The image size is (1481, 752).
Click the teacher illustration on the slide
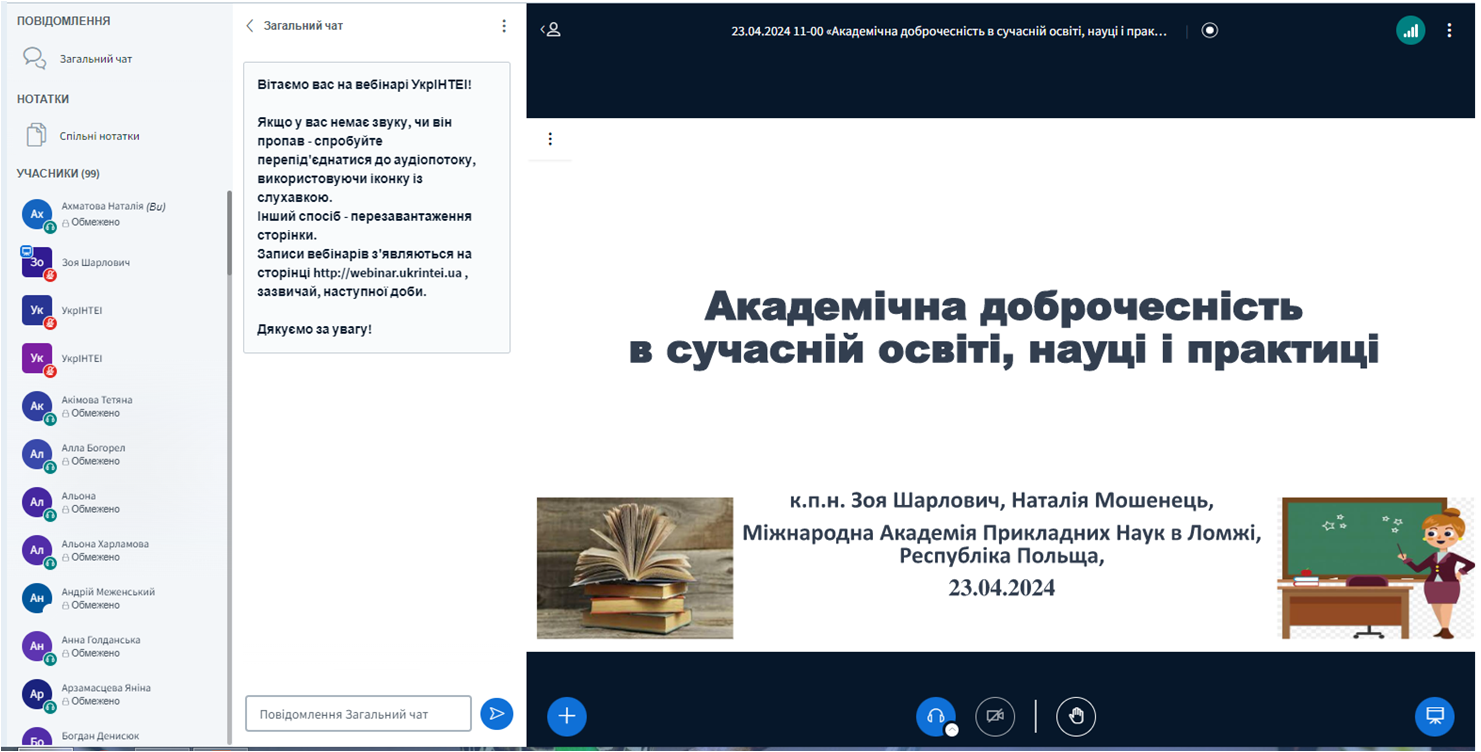click(1377, 567)
